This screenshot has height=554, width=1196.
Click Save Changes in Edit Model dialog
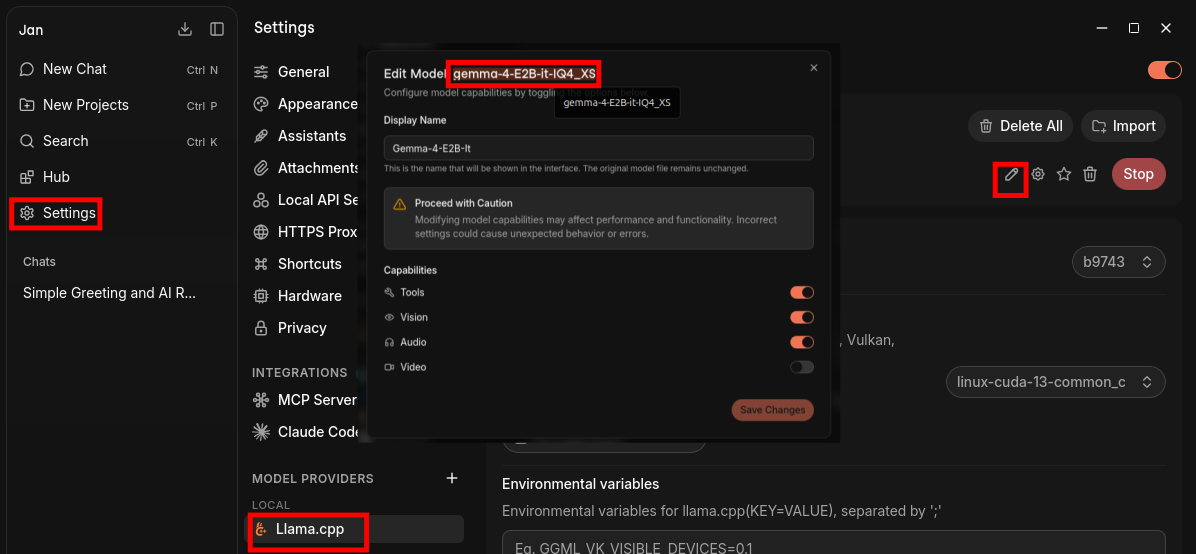click(773, 410)
